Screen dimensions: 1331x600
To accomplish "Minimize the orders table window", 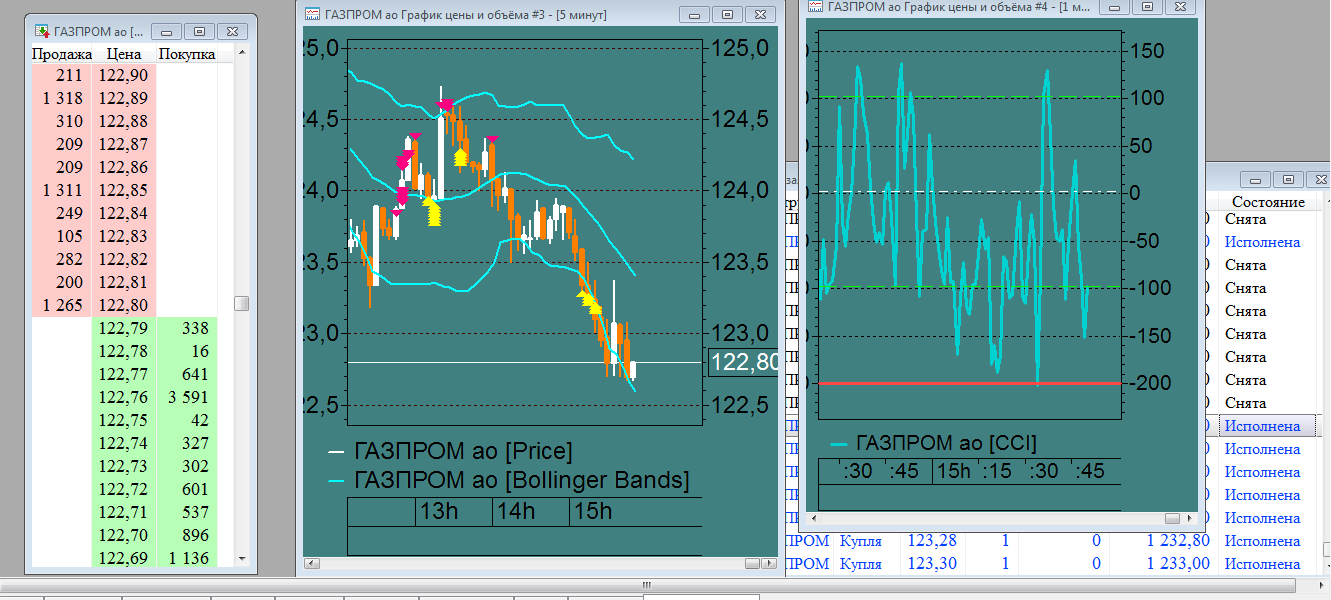I will pos(1256,179).
